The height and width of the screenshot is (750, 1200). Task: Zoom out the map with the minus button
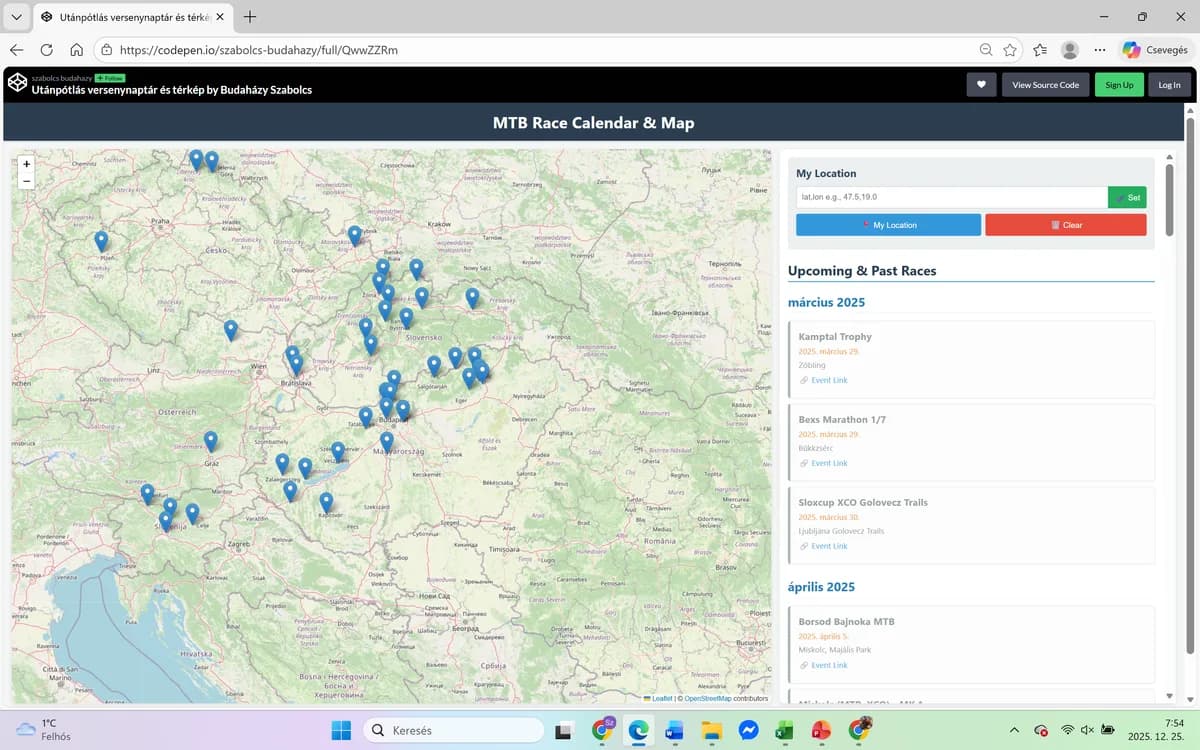coord(26,180)
